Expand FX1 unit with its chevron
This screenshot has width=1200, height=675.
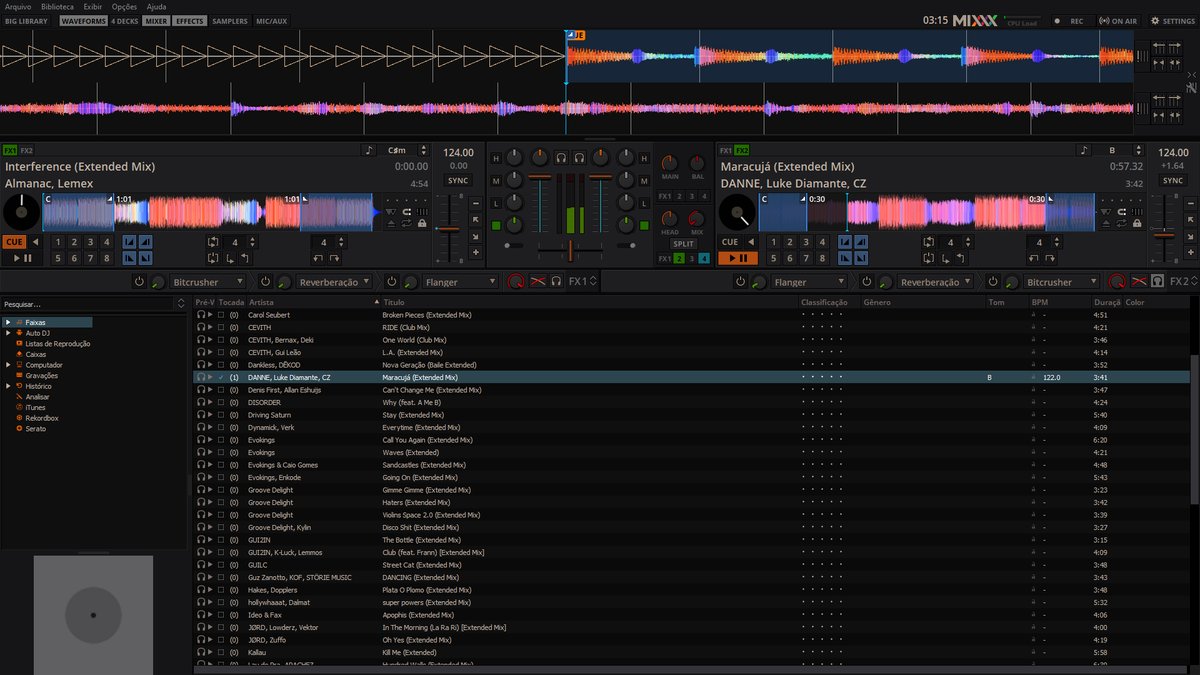coord(593,282)
